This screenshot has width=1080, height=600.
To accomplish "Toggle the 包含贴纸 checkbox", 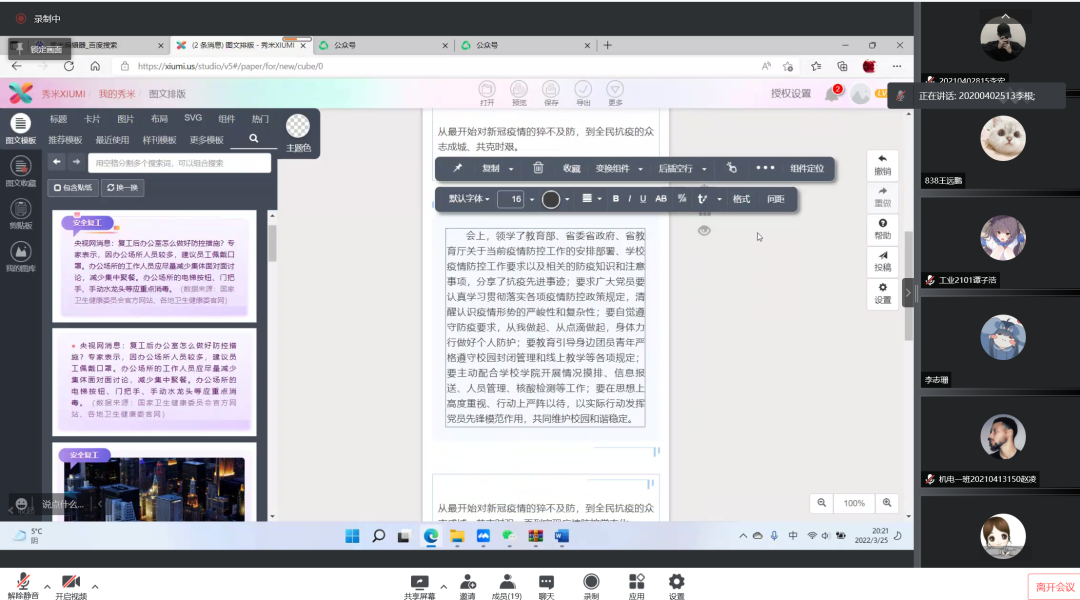I will pyautogui.click(x=74, y=187).
